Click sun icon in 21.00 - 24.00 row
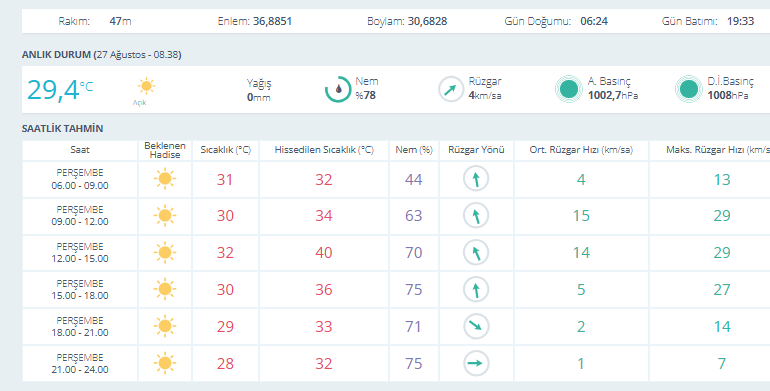Viewport: 770px width, 391px height. click(165, 363)
